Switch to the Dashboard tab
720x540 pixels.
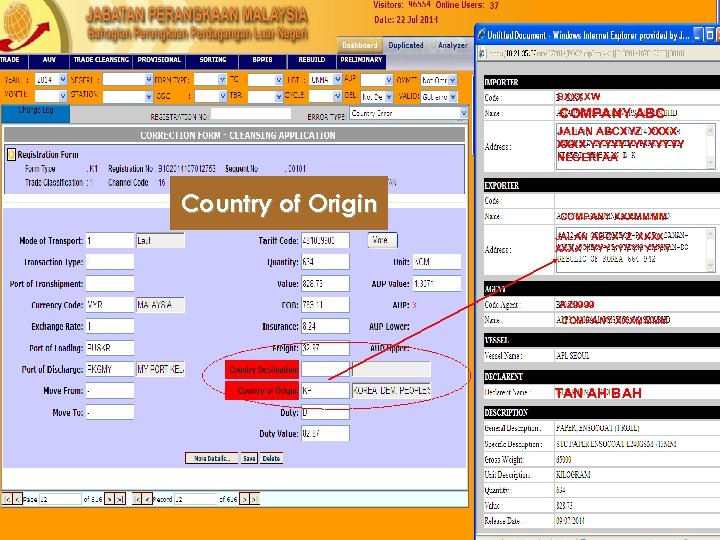[360, 45]
